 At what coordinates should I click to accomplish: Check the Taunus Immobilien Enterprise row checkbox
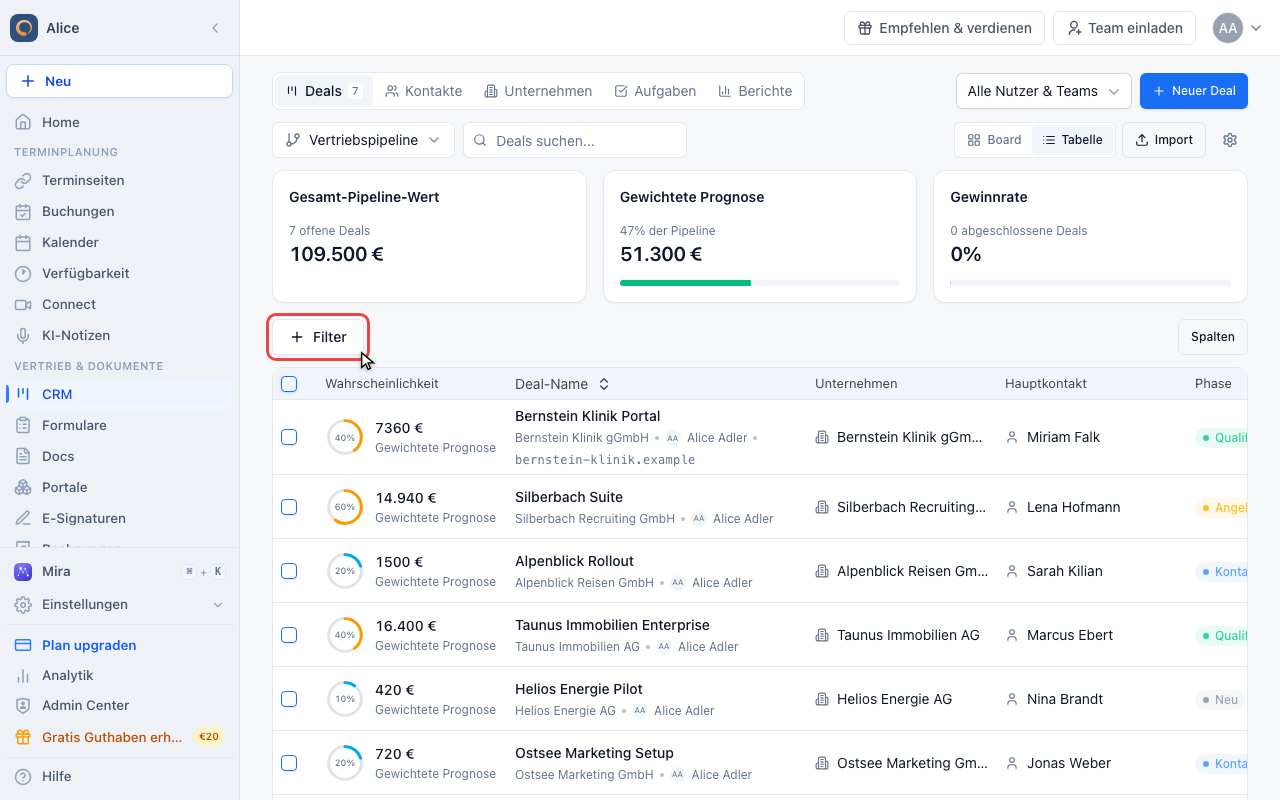point(289,635)
